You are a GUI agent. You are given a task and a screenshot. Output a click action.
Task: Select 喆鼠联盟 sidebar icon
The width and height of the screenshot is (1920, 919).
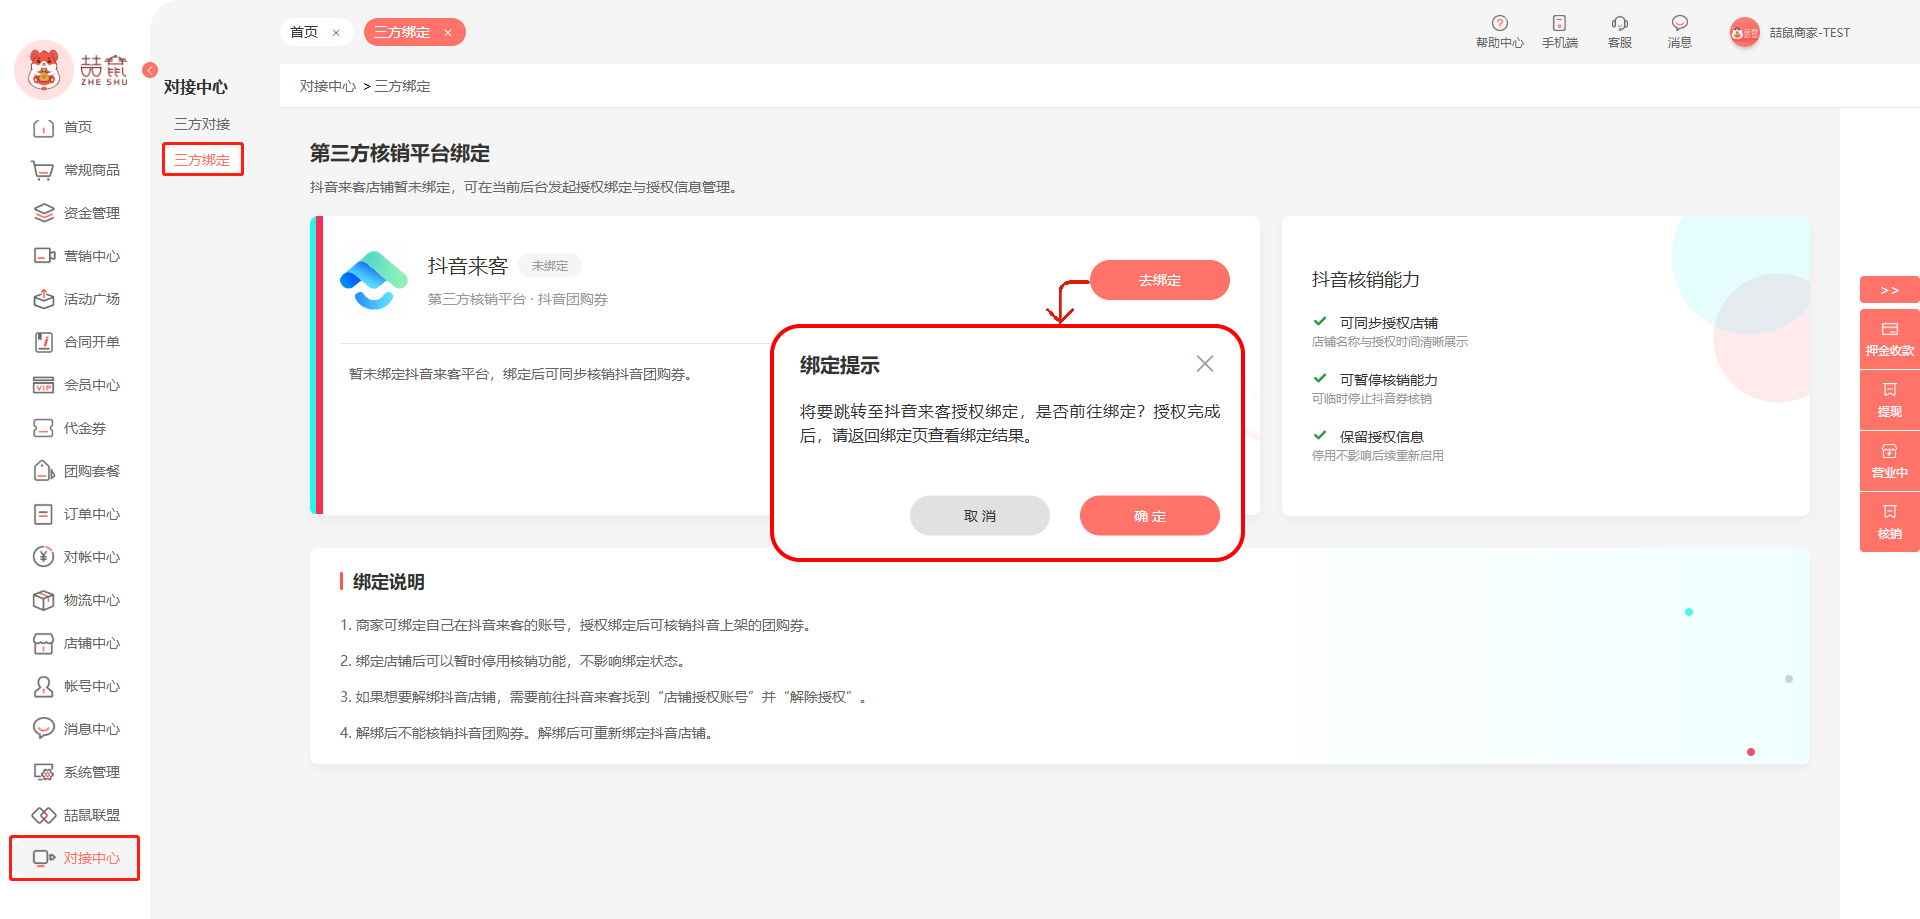point(43,816)
